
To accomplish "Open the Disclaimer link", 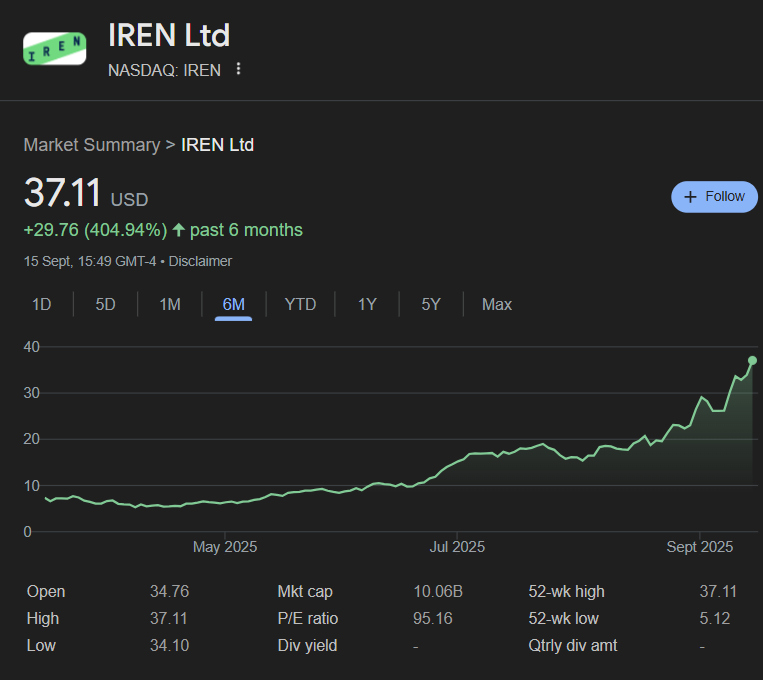I will [200, 261].
